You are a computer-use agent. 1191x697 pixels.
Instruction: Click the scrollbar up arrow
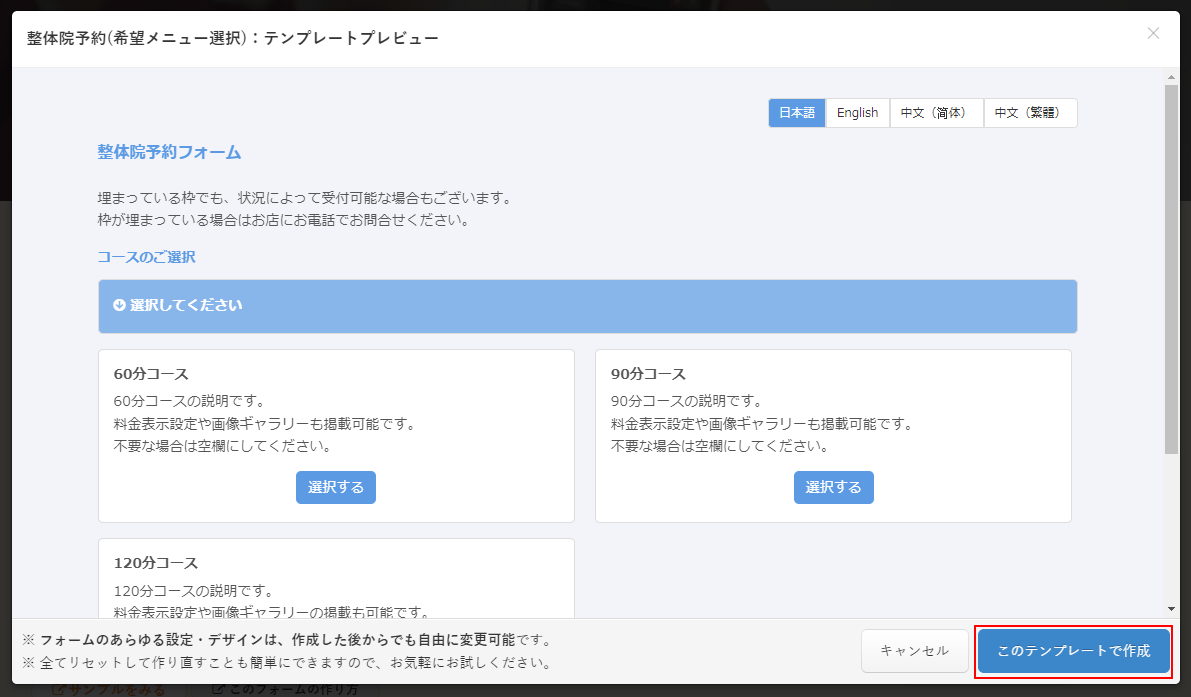click(1171, 77)
